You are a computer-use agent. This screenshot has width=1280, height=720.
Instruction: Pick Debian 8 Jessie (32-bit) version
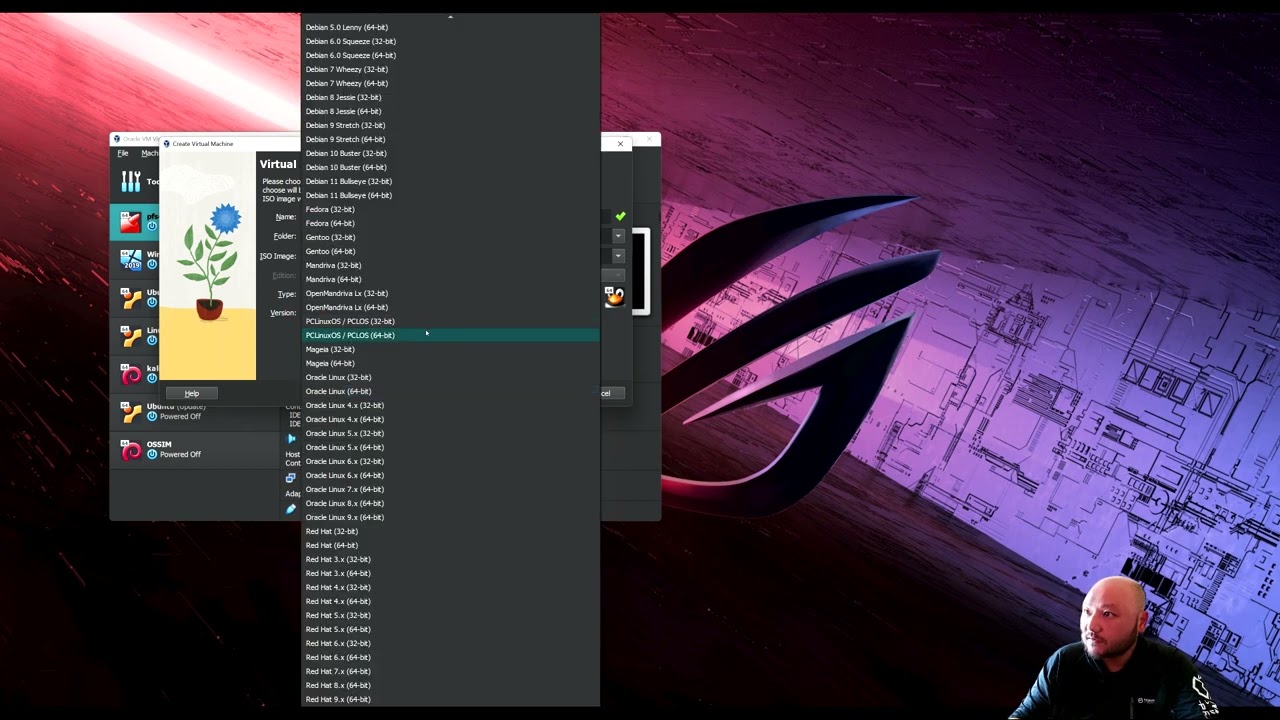point(450,97)
